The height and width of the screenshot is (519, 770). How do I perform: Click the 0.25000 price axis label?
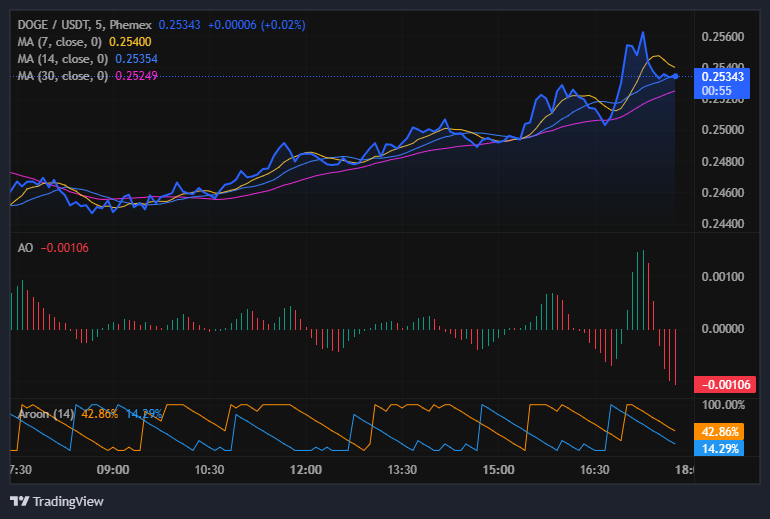(x=722, y=130)
